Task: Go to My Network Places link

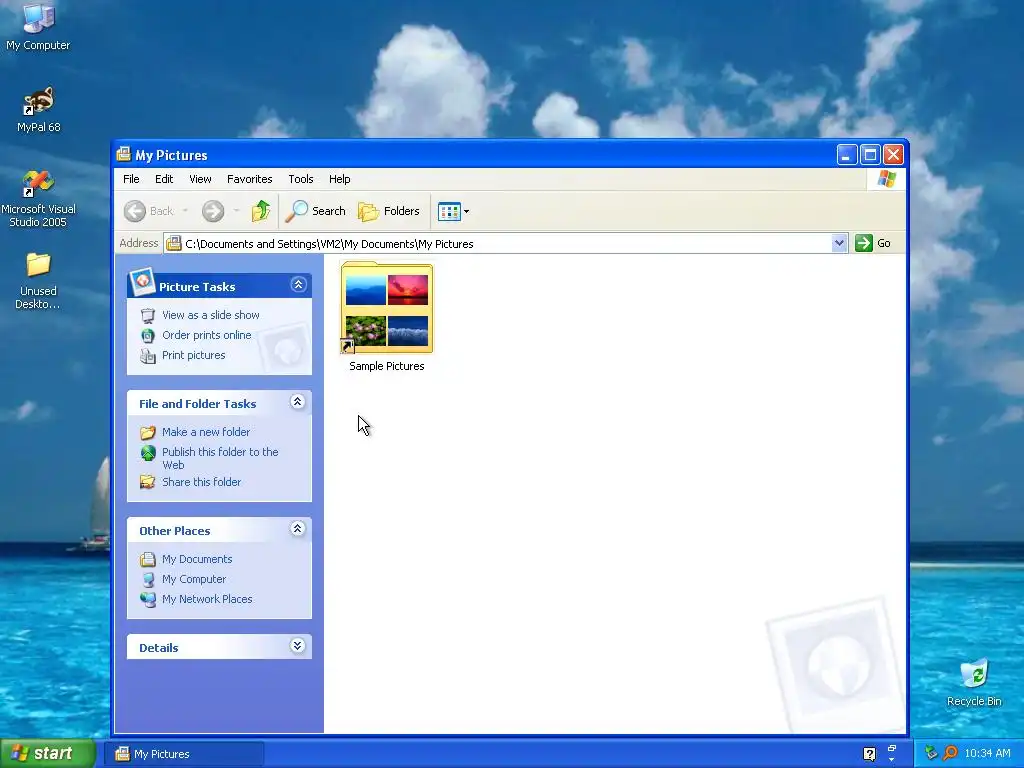Action: [207, 599]
